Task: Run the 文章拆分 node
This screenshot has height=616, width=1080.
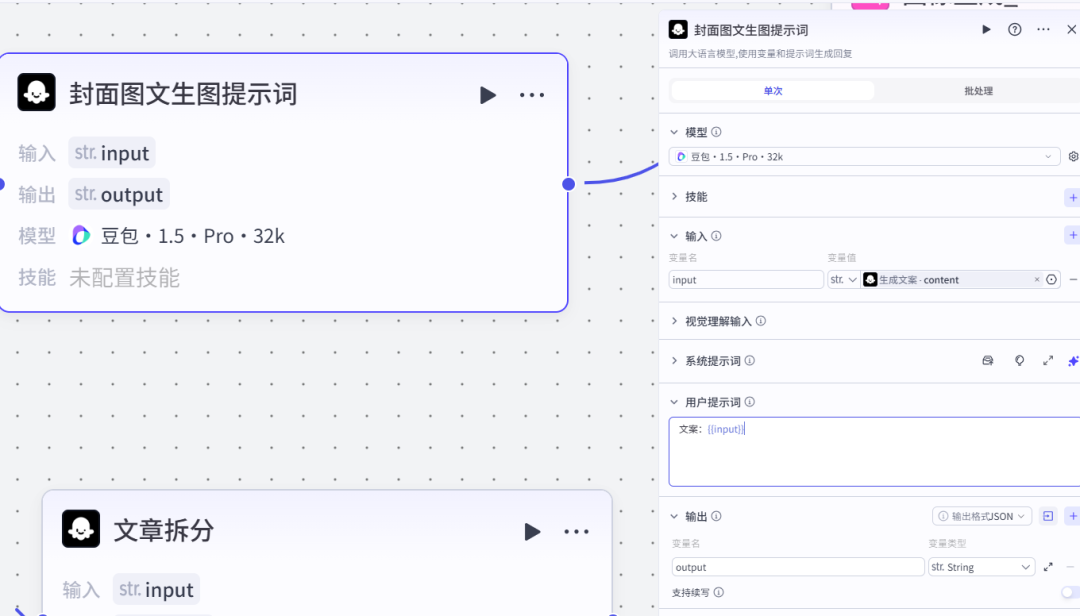Action: 532,531
